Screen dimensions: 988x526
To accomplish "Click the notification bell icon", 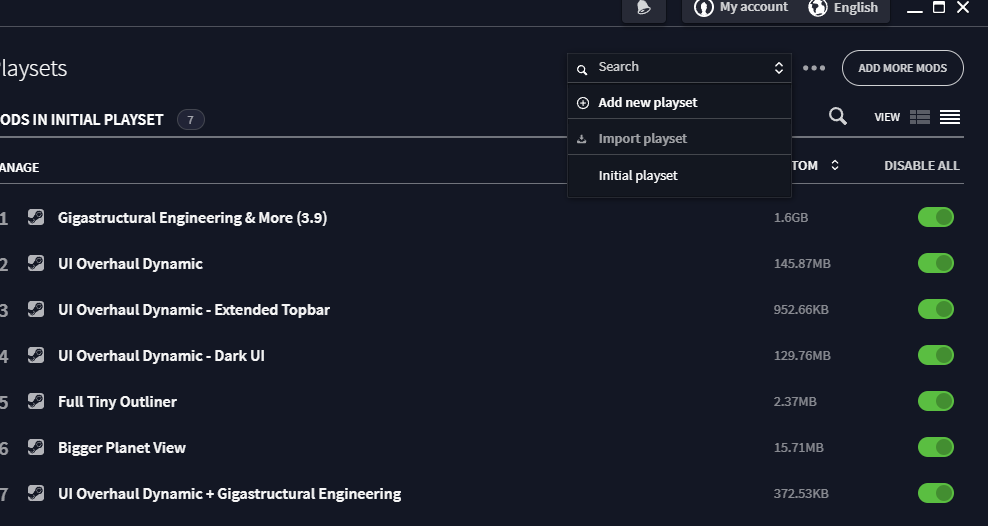I will pos(643,8).
